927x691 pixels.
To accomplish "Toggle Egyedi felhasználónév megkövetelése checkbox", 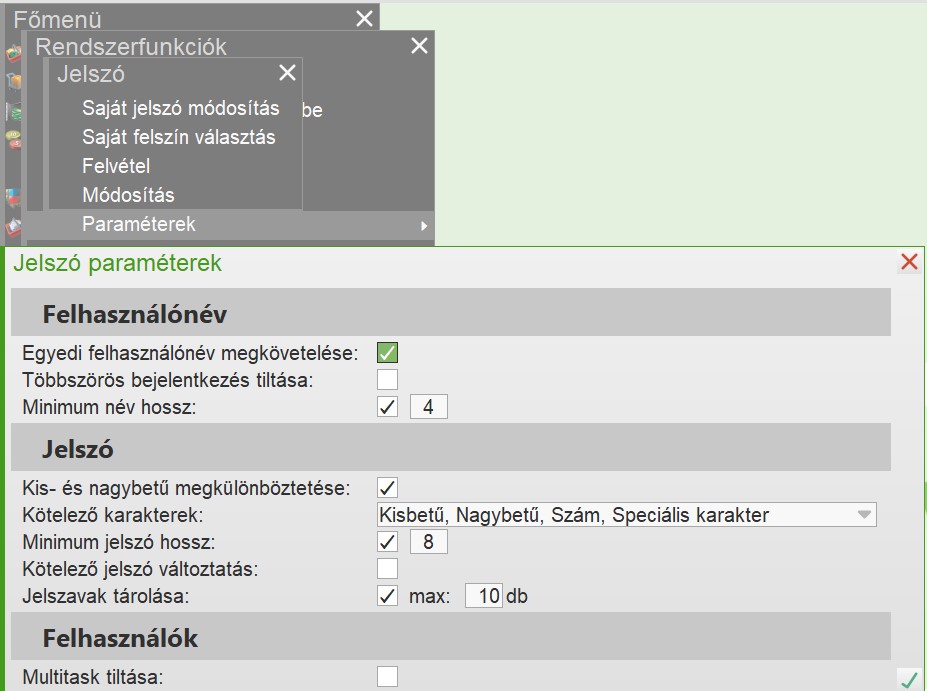I will tap(388, 352).
